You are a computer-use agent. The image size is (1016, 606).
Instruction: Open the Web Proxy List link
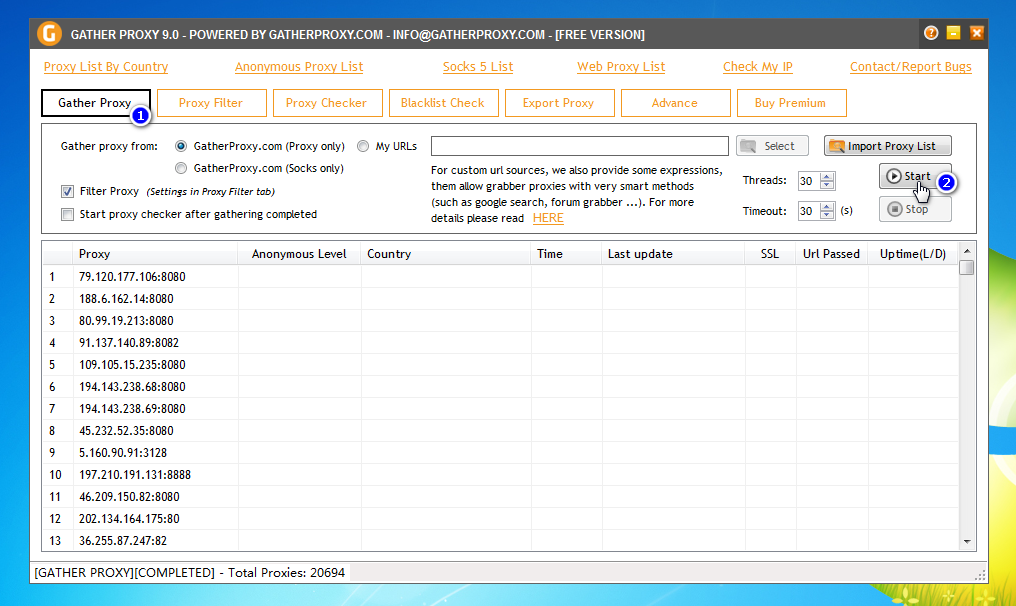coord(621,67)
